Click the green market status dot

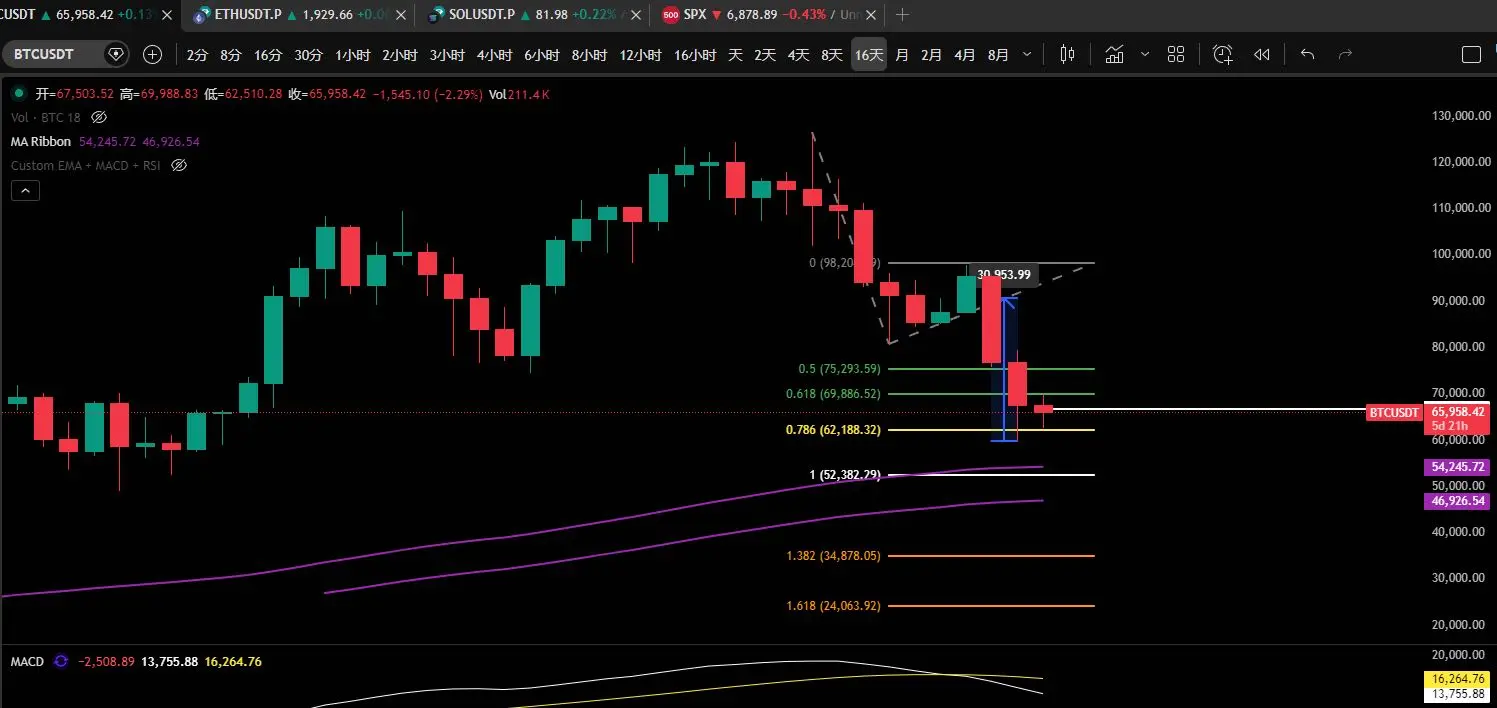coord(18,95)
